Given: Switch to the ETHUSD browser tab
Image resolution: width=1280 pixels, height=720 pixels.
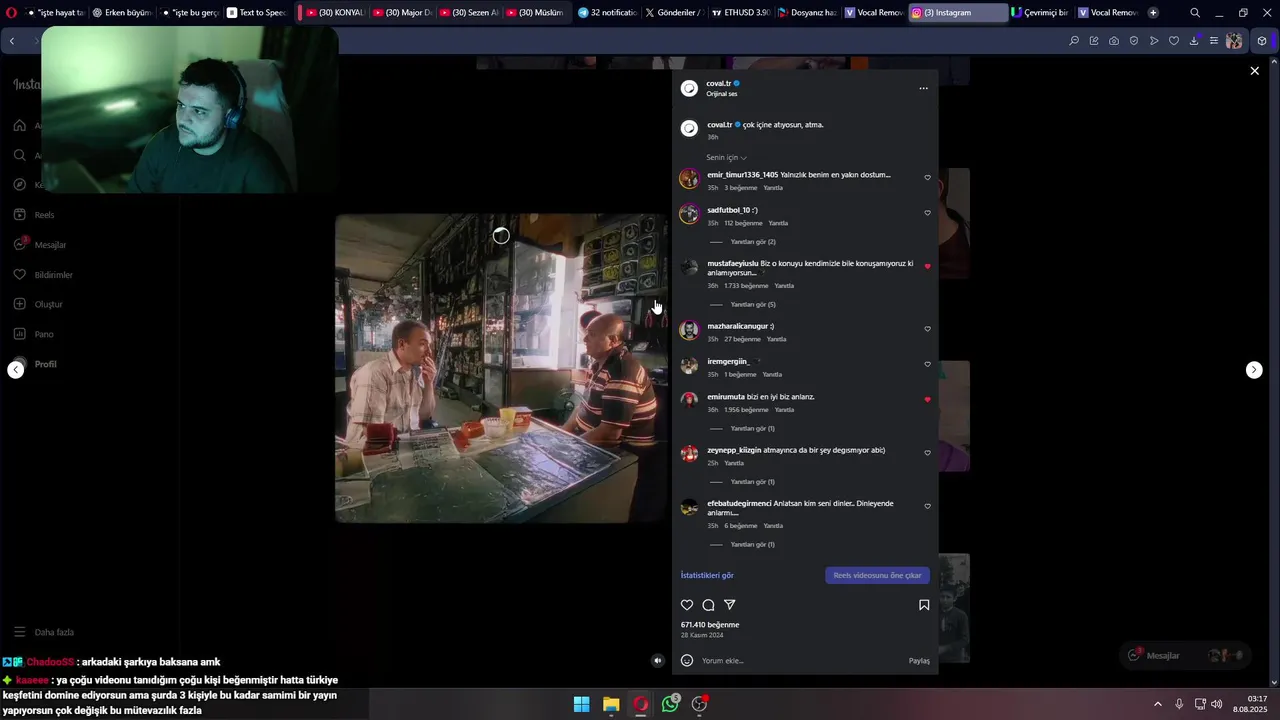Looking at the screenshot, I should coord(740,13).
